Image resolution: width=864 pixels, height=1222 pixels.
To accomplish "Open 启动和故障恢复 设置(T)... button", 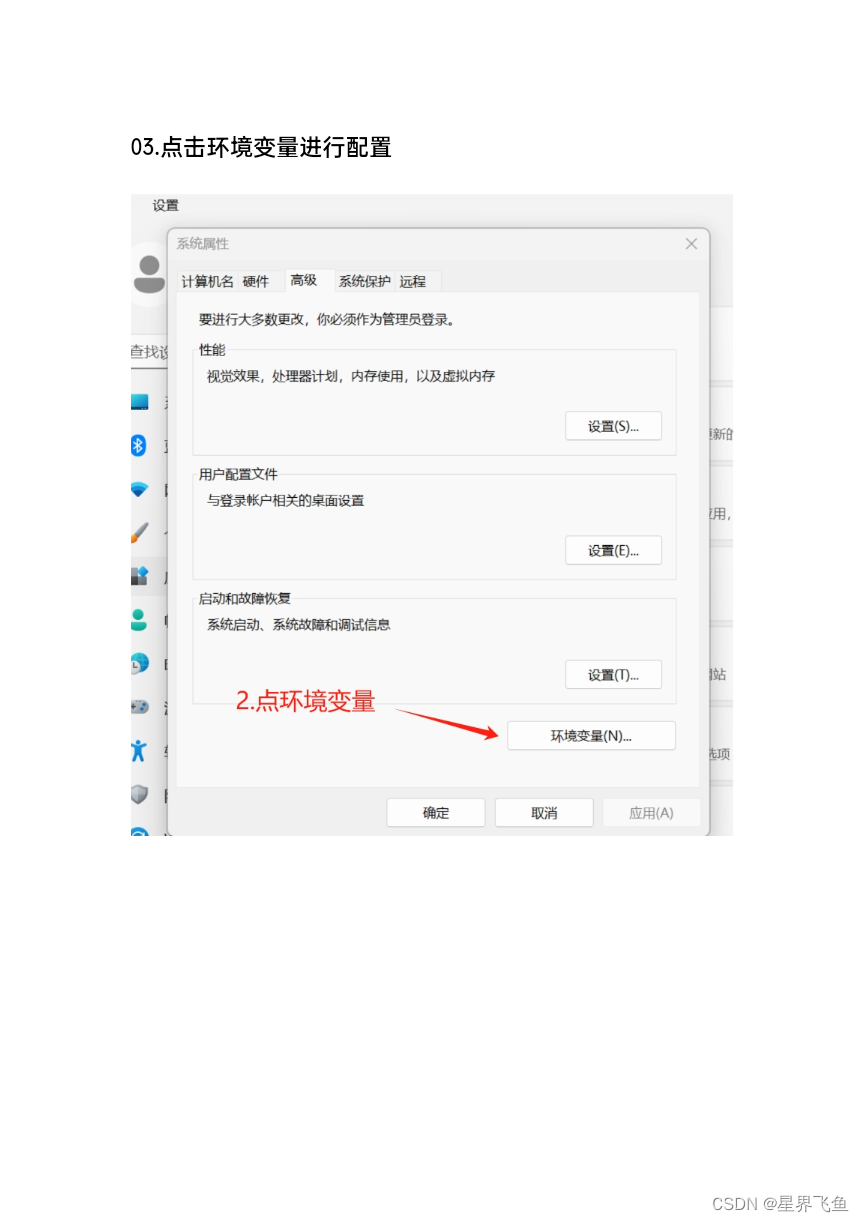I will click(x=613, y=674).
